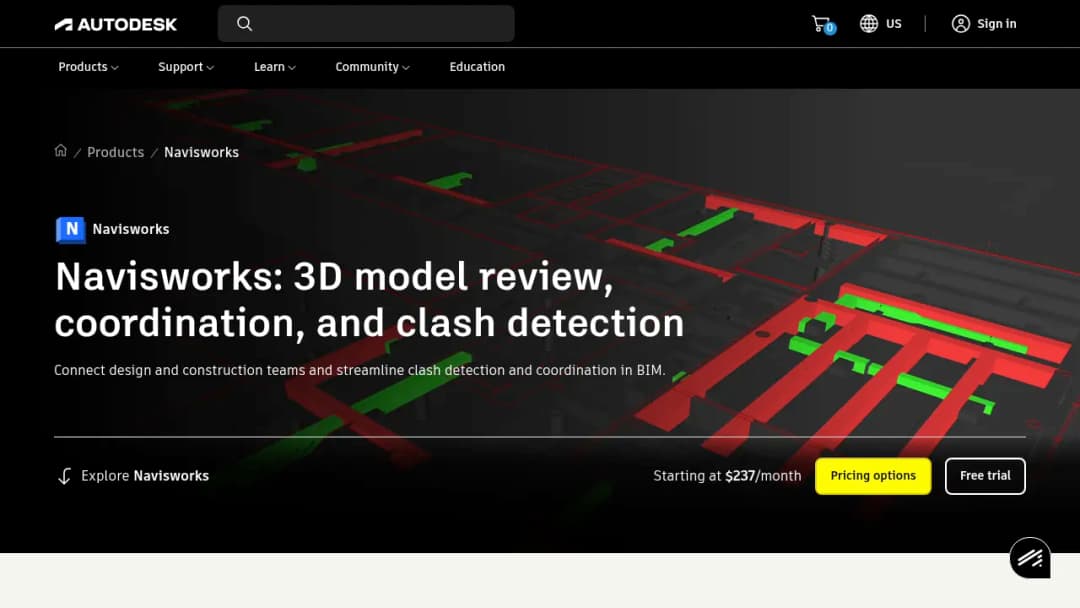Go to home via breadcrumb house icon

[61, 151]
